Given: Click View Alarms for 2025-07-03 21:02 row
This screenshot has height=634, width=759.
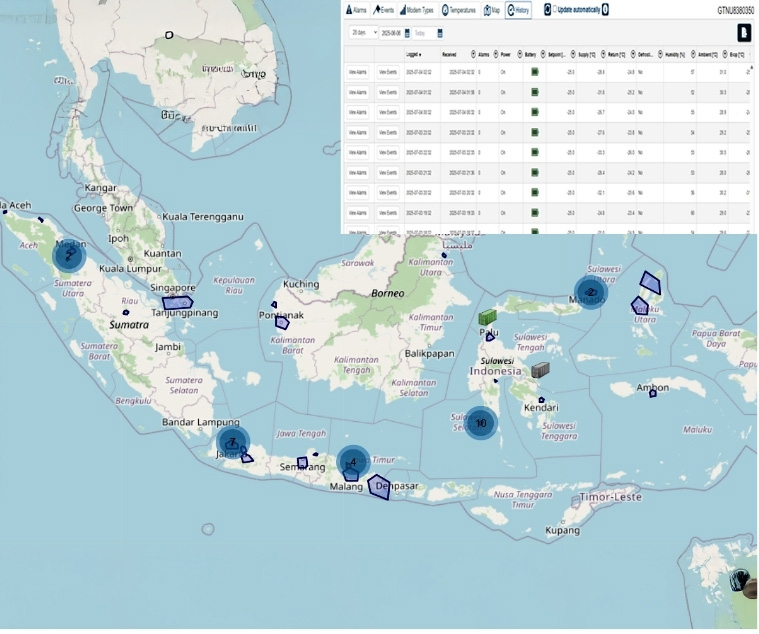Looking at the screenshot, I should (x=358, y=172).
